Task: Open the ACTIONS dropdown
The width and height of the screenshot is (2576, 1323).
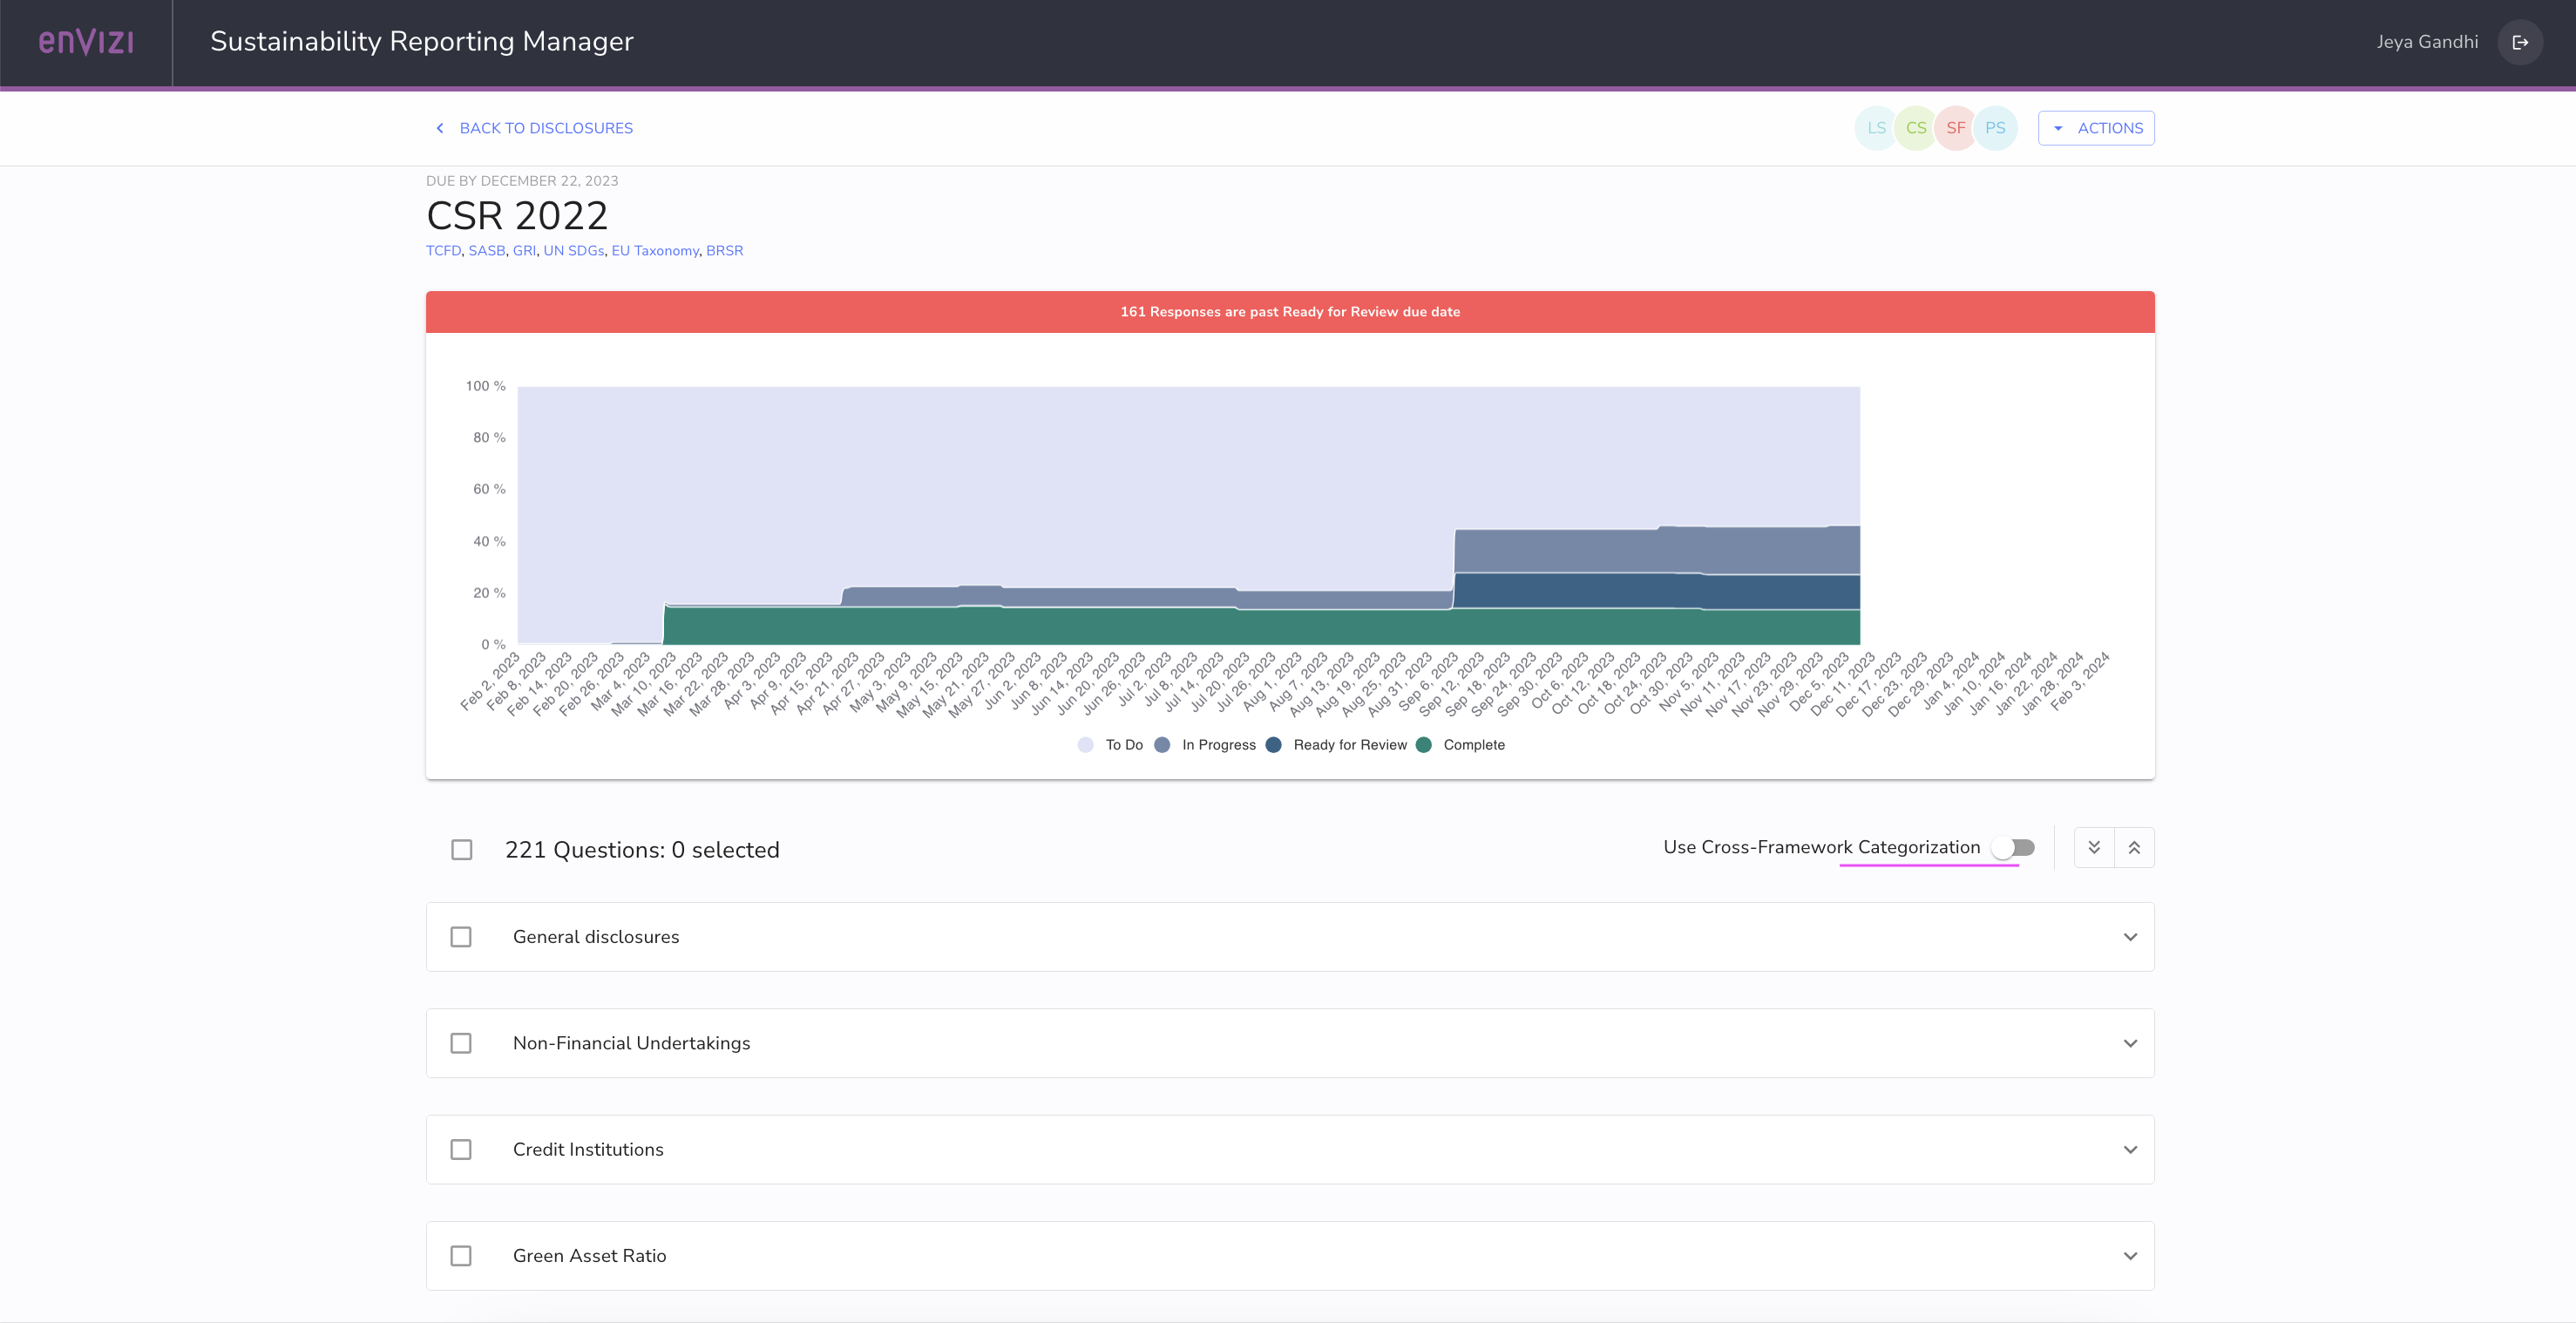Action: (x=2096, y=127)
